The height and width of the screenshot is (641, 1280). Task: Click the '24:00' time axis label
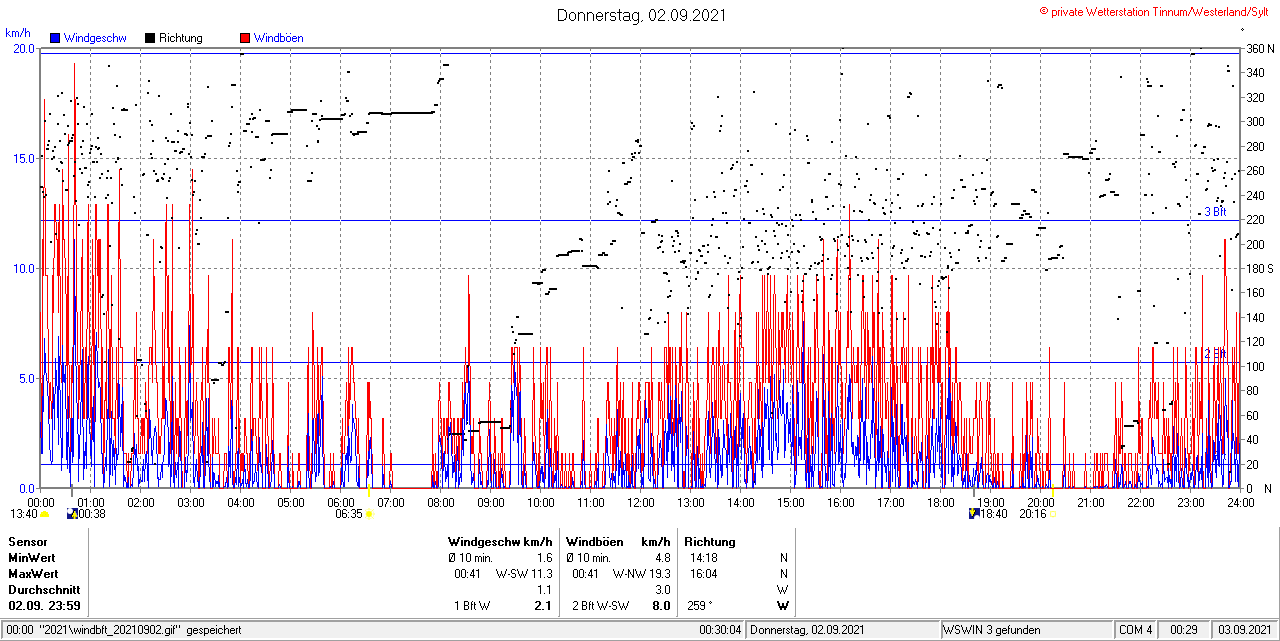(1241, 502)
